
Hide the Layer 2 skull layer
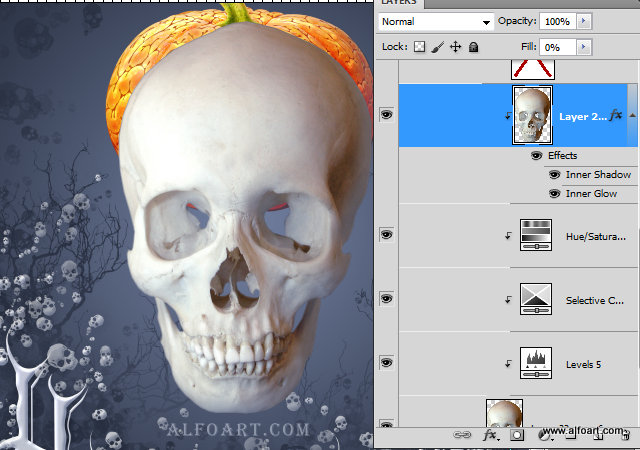click(x=387, y=115)
